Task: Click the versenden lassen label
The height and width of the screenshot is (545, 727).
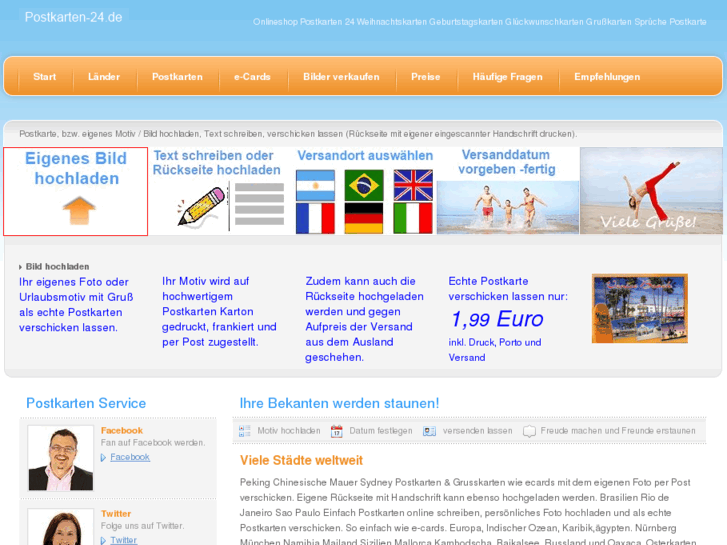Action: [478, 431]
